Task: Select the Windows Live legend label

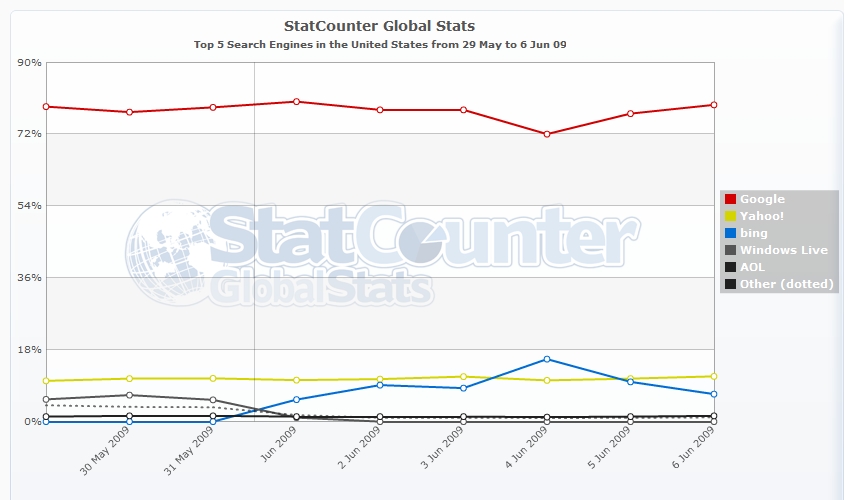Action: [x=784, y=250]
